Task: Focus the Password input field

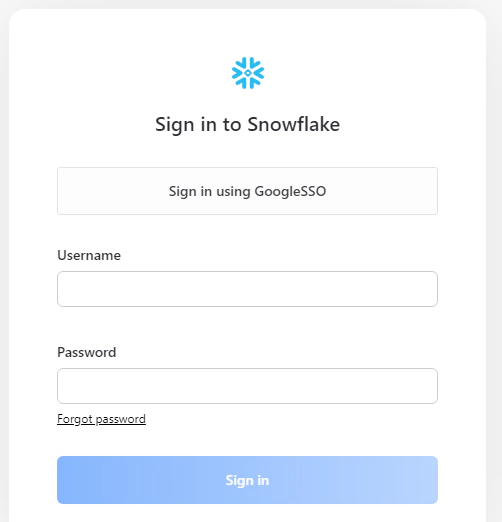Action: point(247,386)
